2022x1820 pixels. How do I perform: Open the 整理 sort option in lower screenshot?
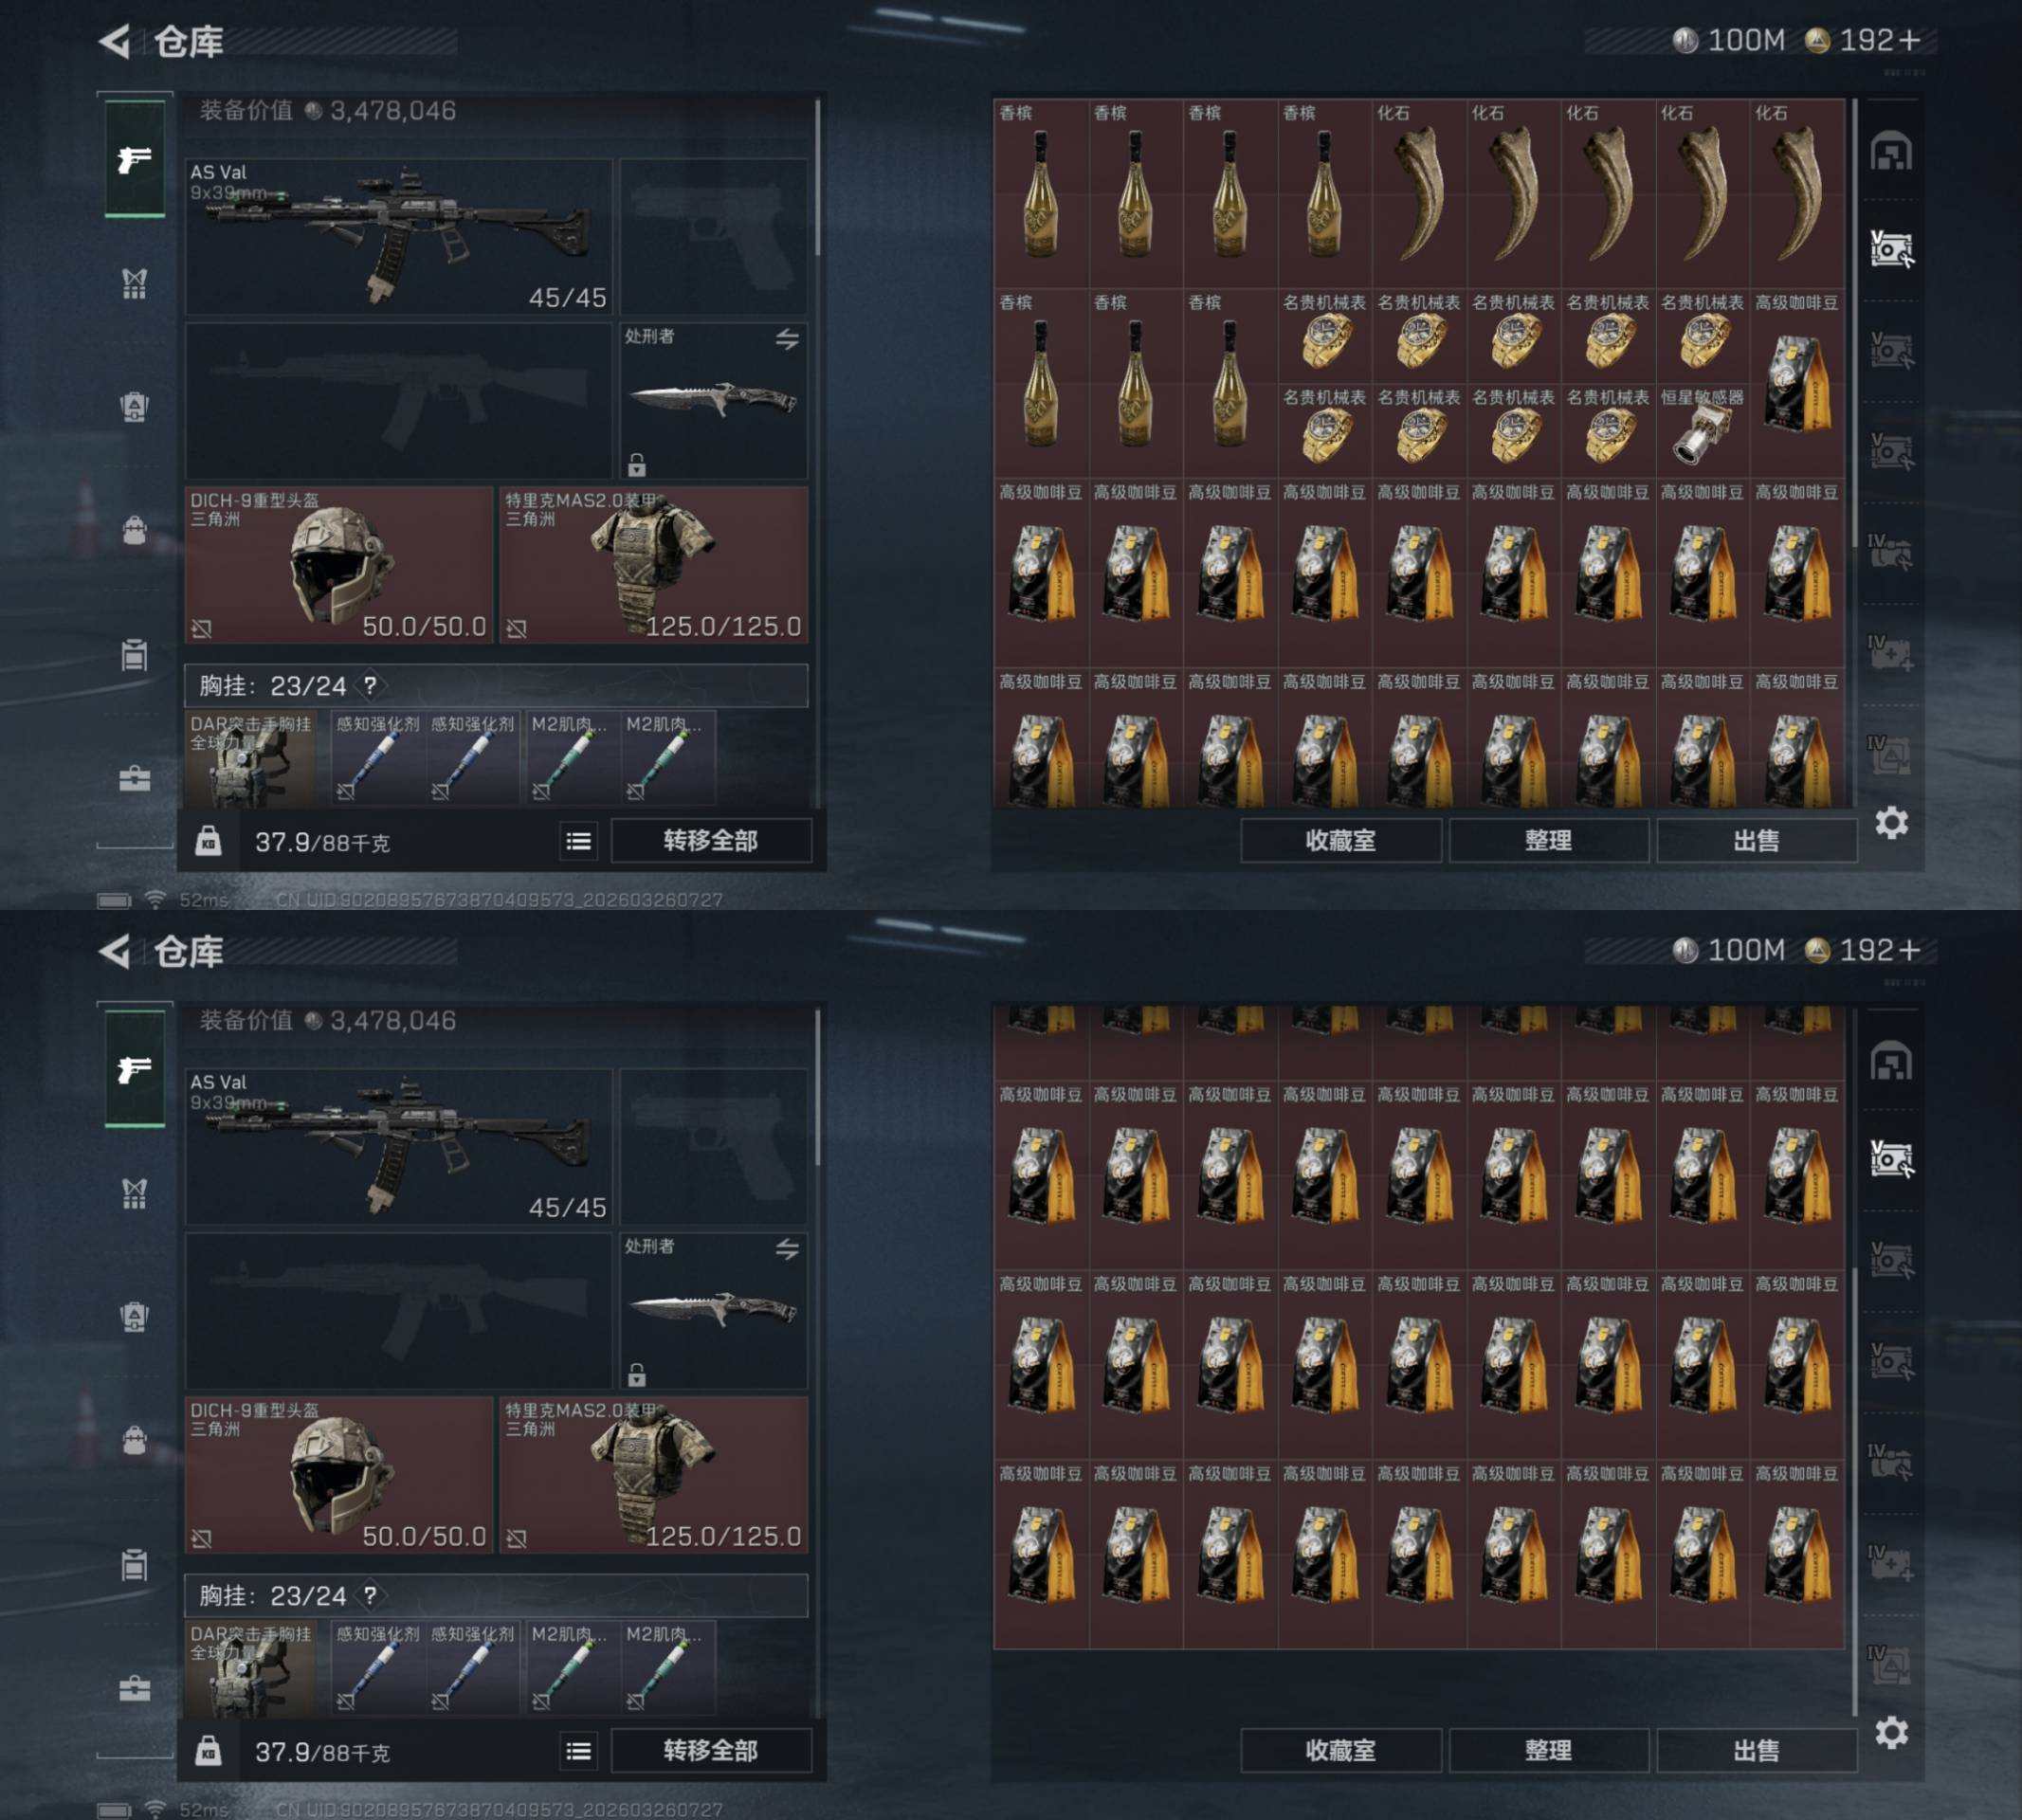pyautogui.click(x=1548, y=1751)
